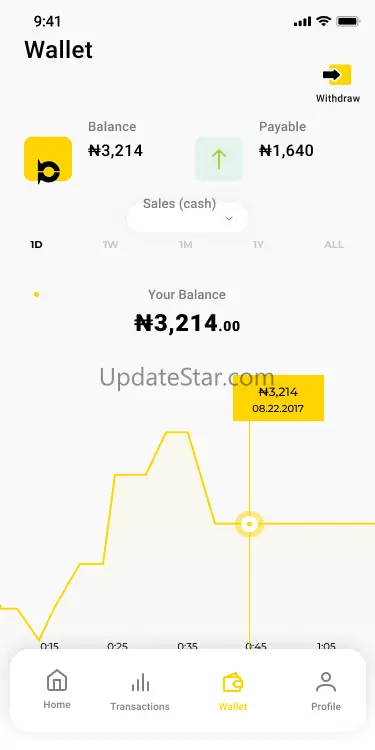This screenshot has height=750, width=375.
Task: Click the Withdraw label
Action: pos(338,99)
